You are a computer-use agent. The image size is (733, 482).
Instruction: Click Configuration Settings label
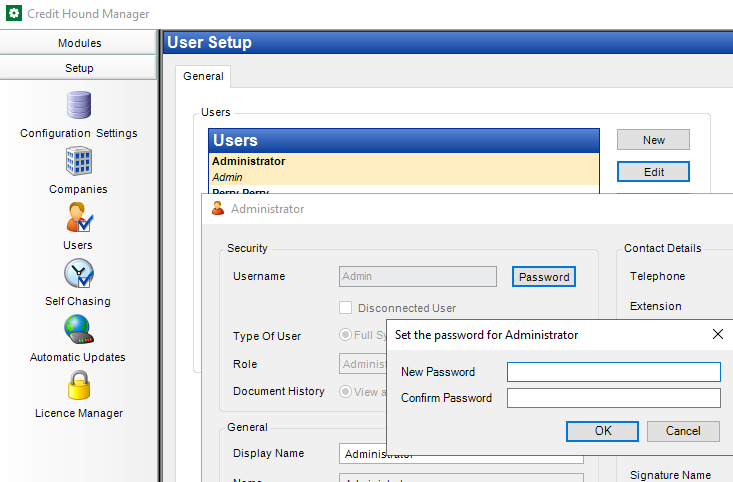79,133
